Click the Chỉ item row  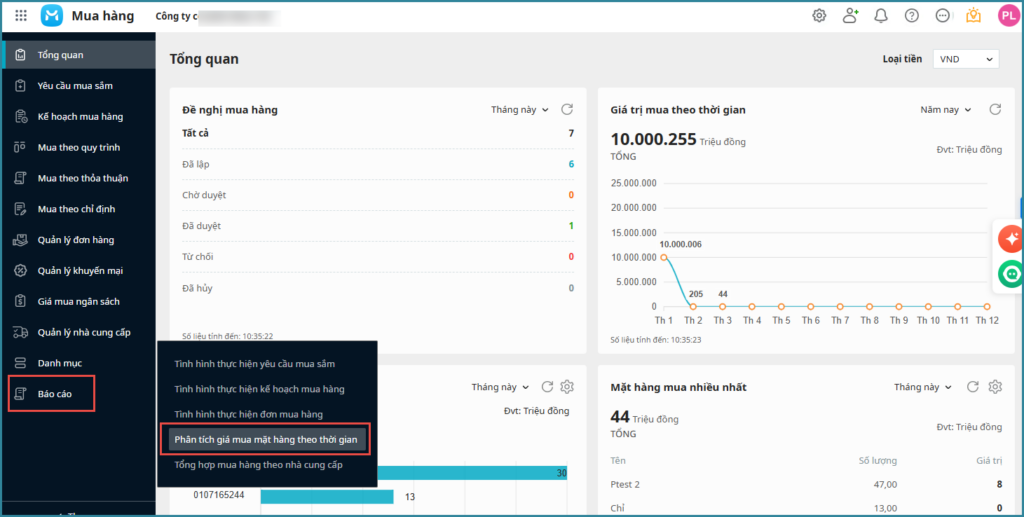806,509
